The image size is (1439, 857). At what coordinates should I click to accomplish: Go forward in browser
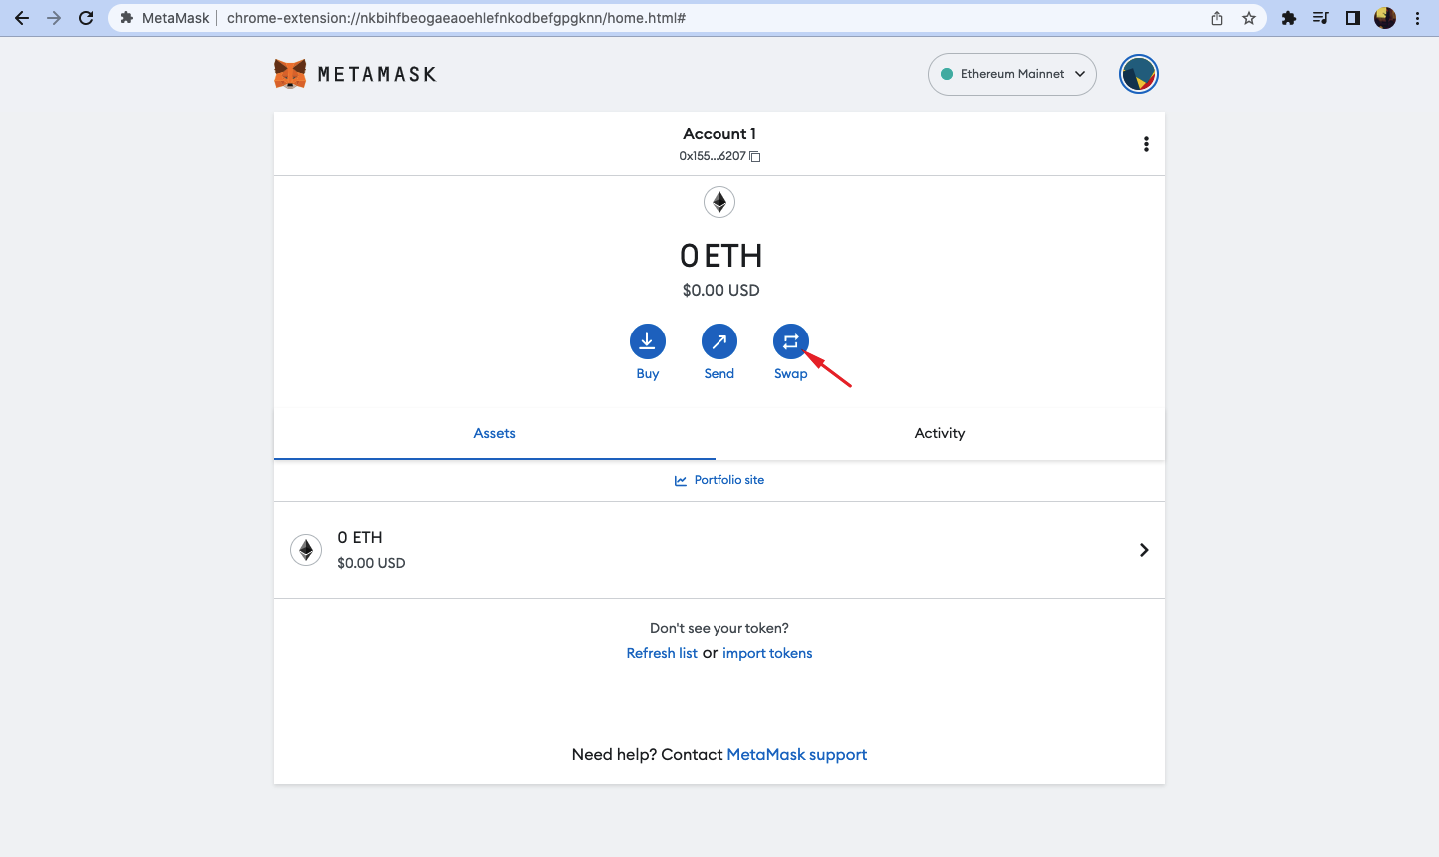click(x=54, y=18)
